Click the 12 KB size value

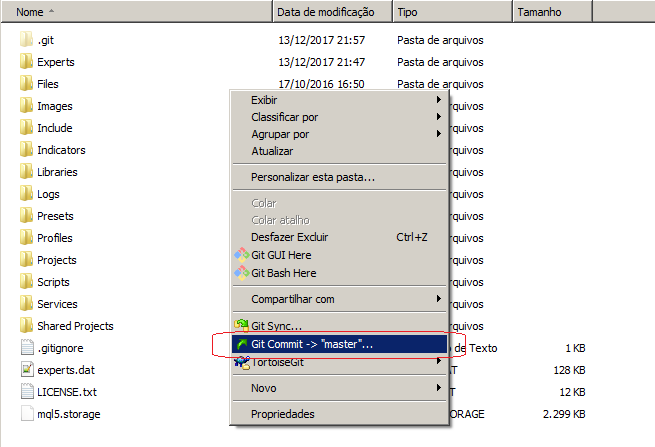click(572, 392)
